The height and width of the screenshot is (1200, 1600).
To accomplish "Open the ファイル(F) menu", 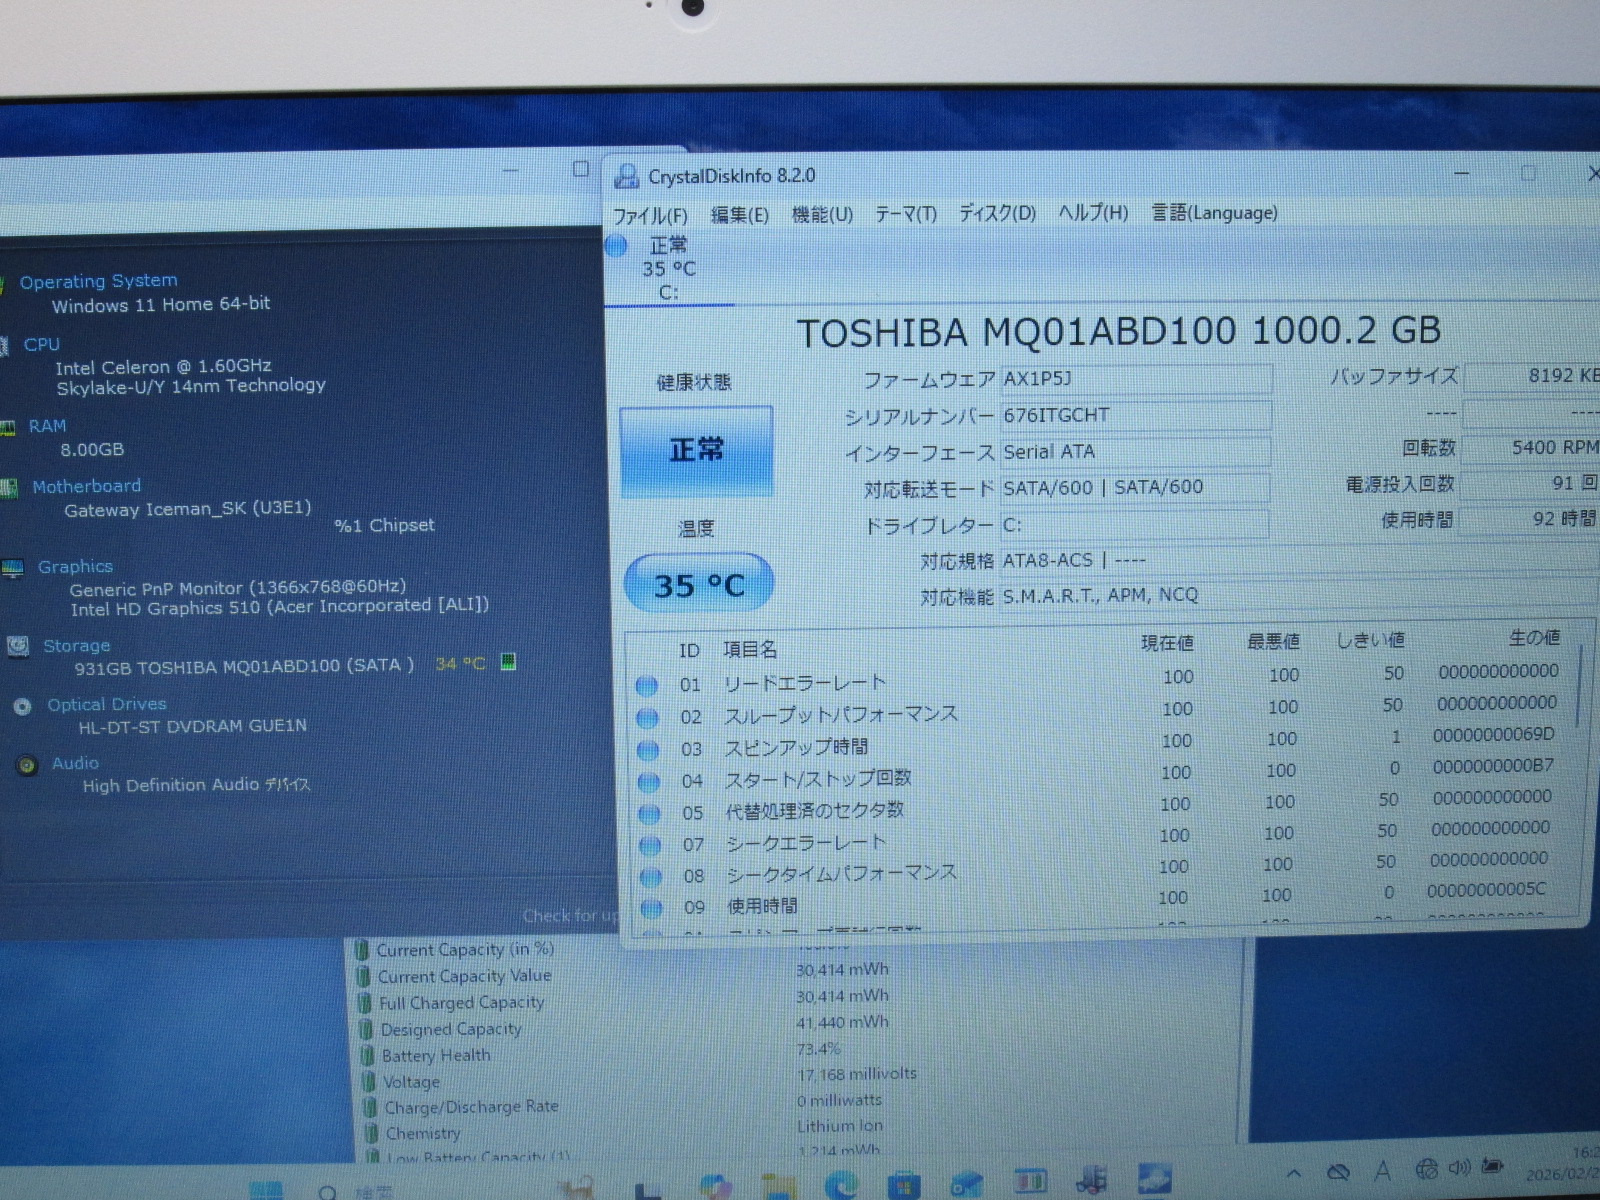I will tap(650, 215).
